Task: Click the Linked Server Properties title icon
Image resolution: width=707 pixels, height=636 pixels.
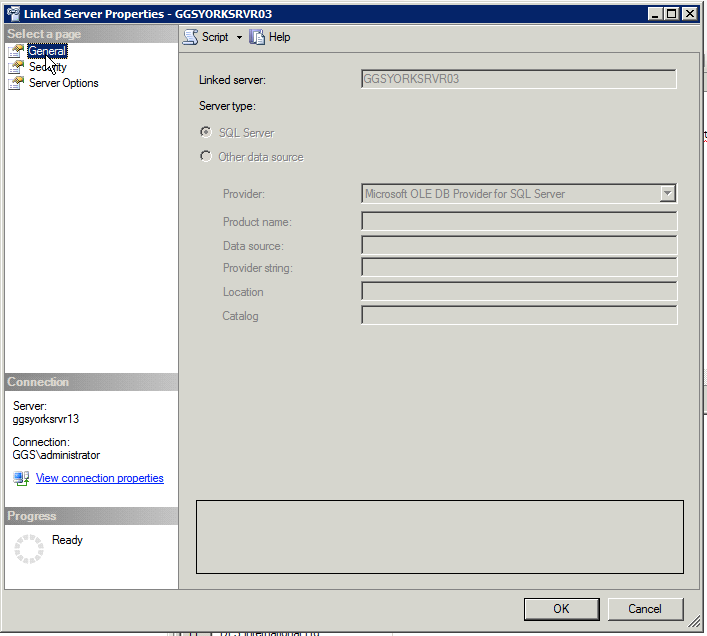Action: (14, 14)
